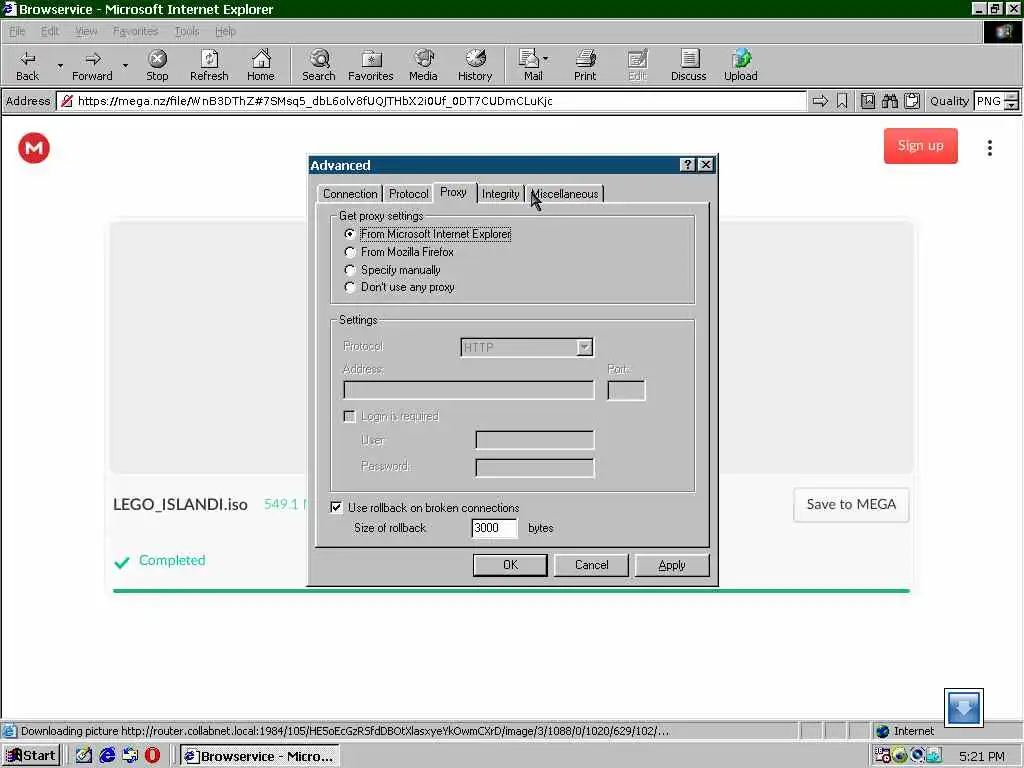
Task: Click the proxy User input field
Action: point(535,440)
